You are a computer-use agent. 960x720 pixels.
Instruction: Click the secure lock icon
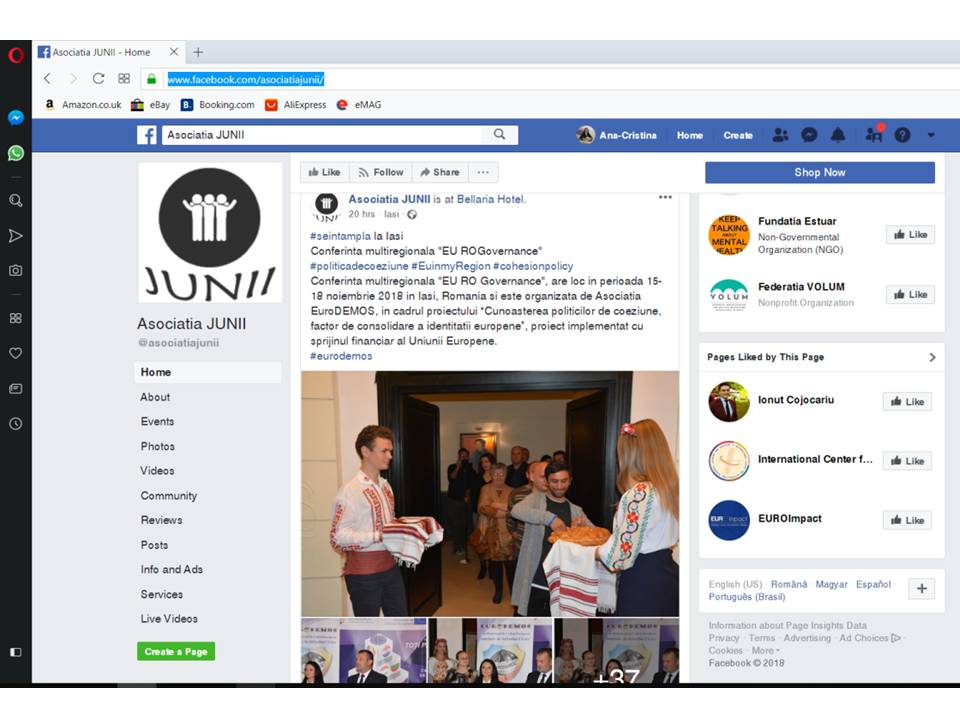click(151, 79)
